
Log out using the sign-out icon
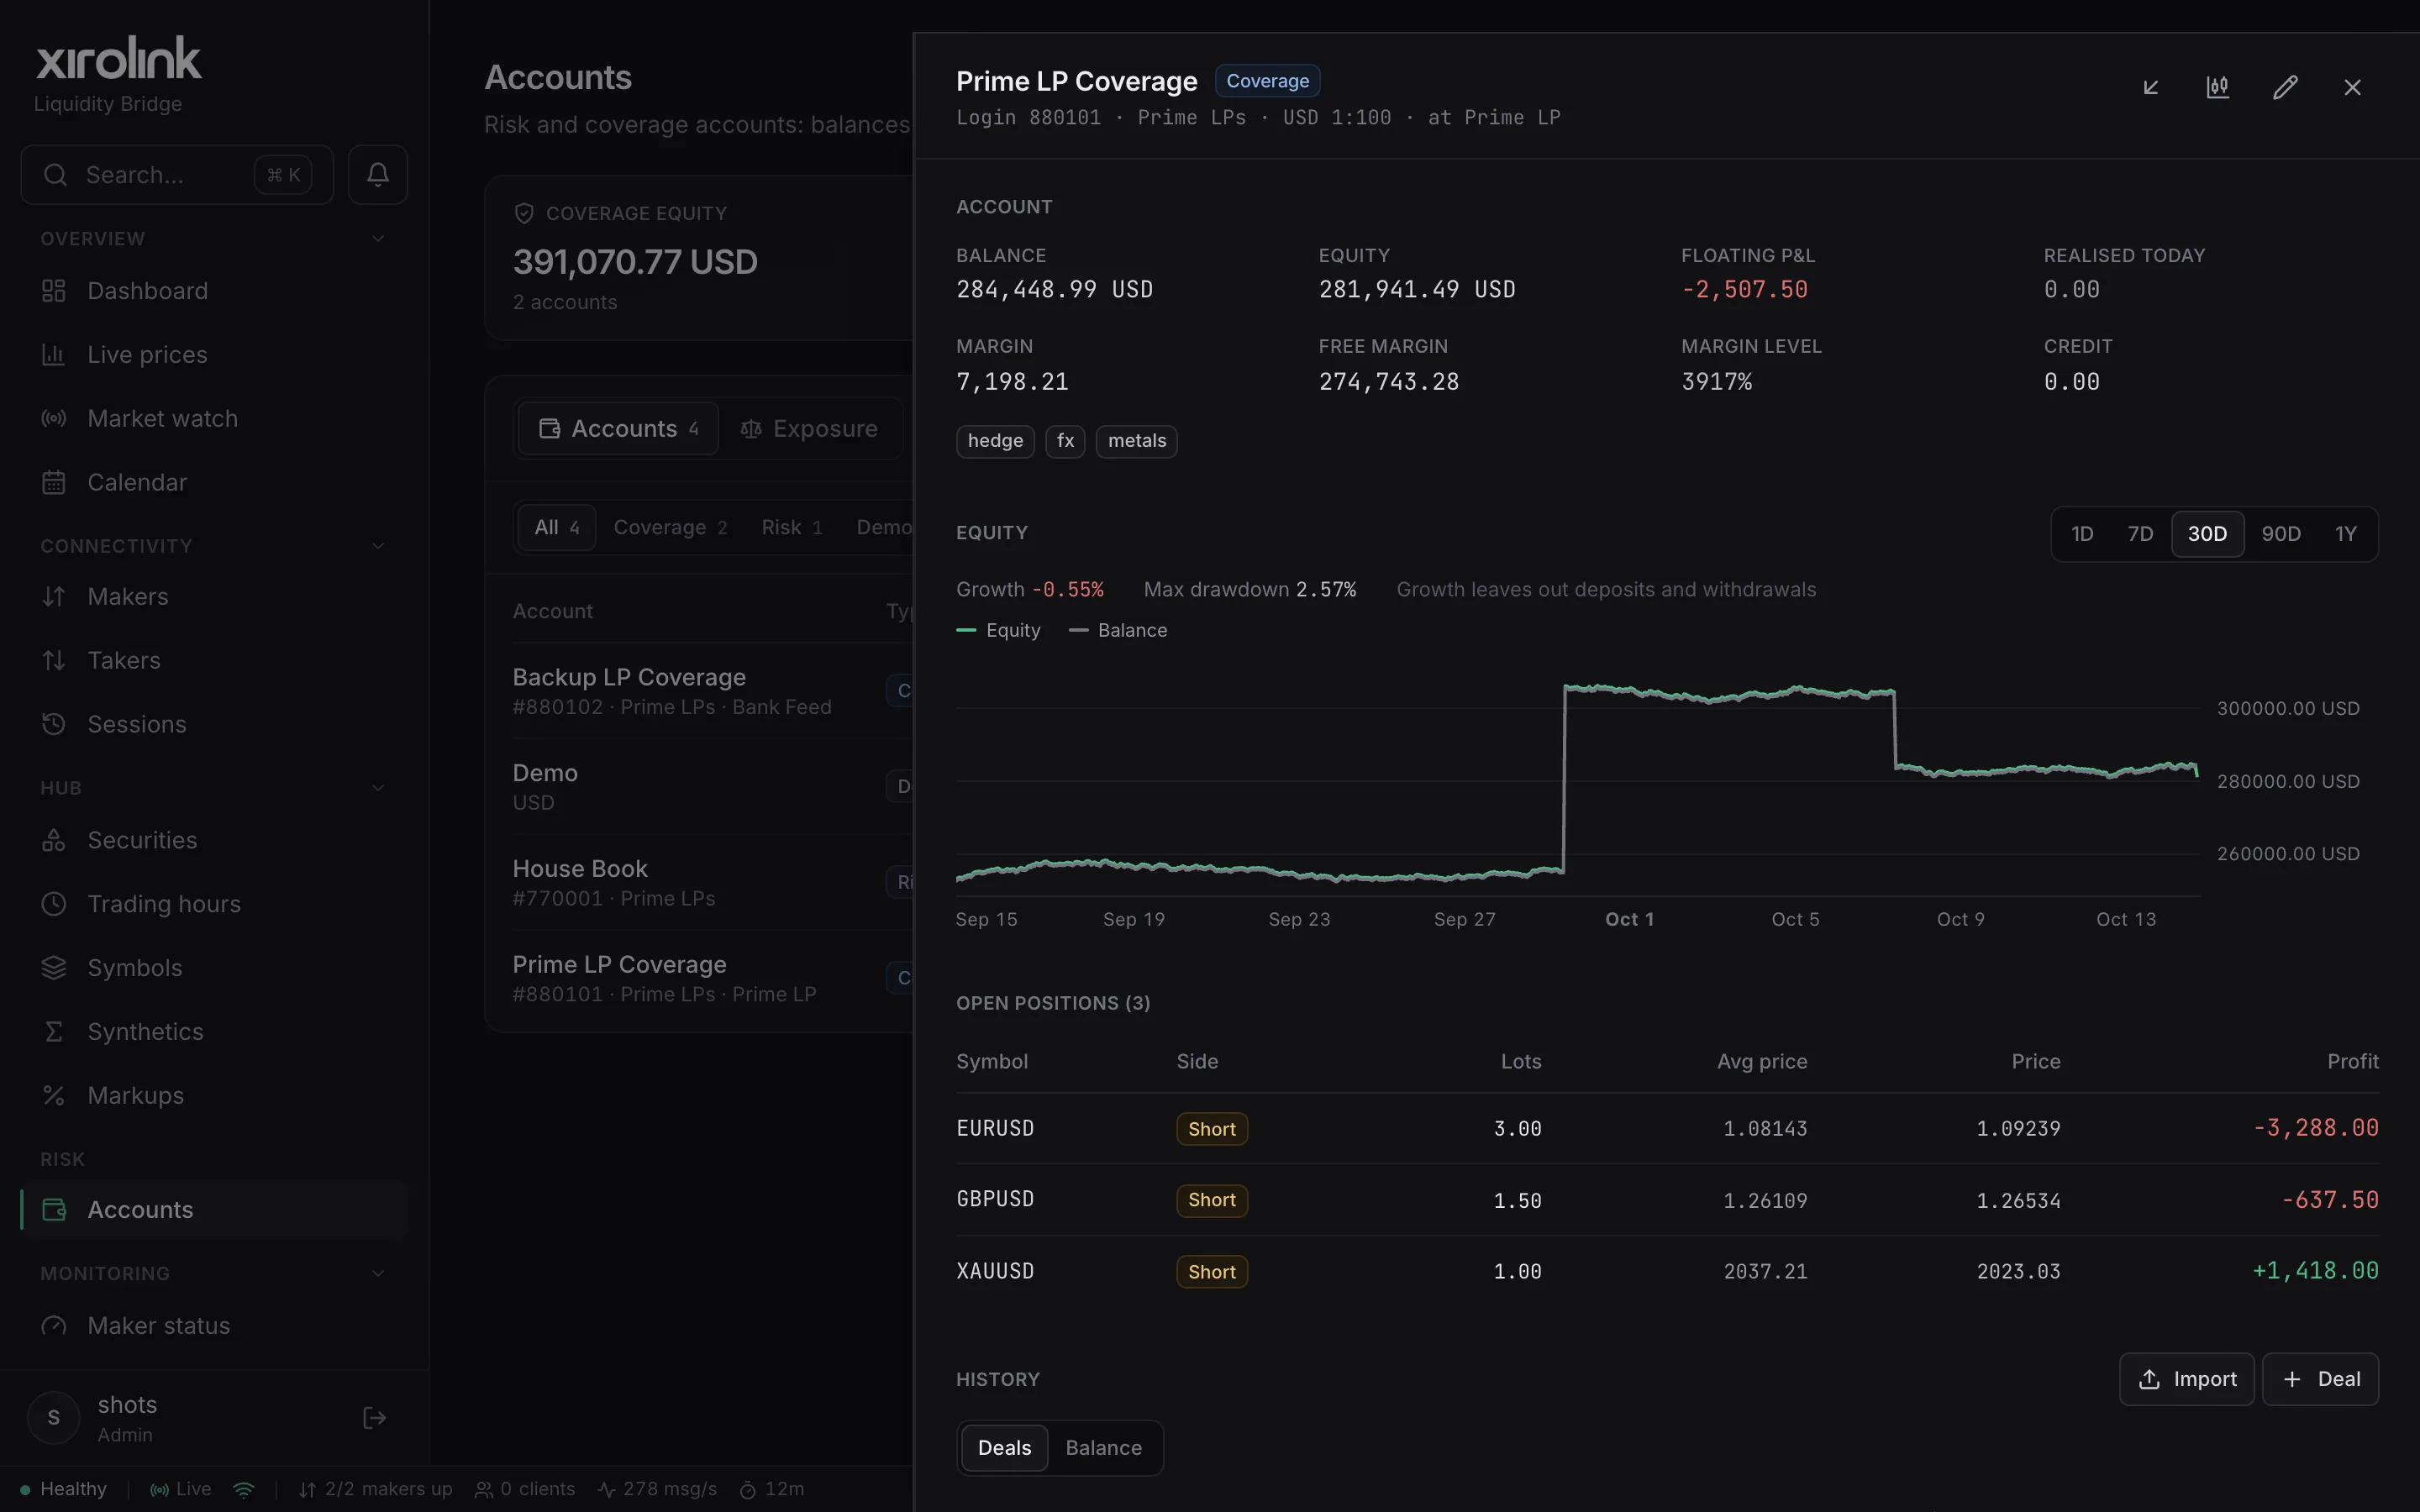[374, 1418]
